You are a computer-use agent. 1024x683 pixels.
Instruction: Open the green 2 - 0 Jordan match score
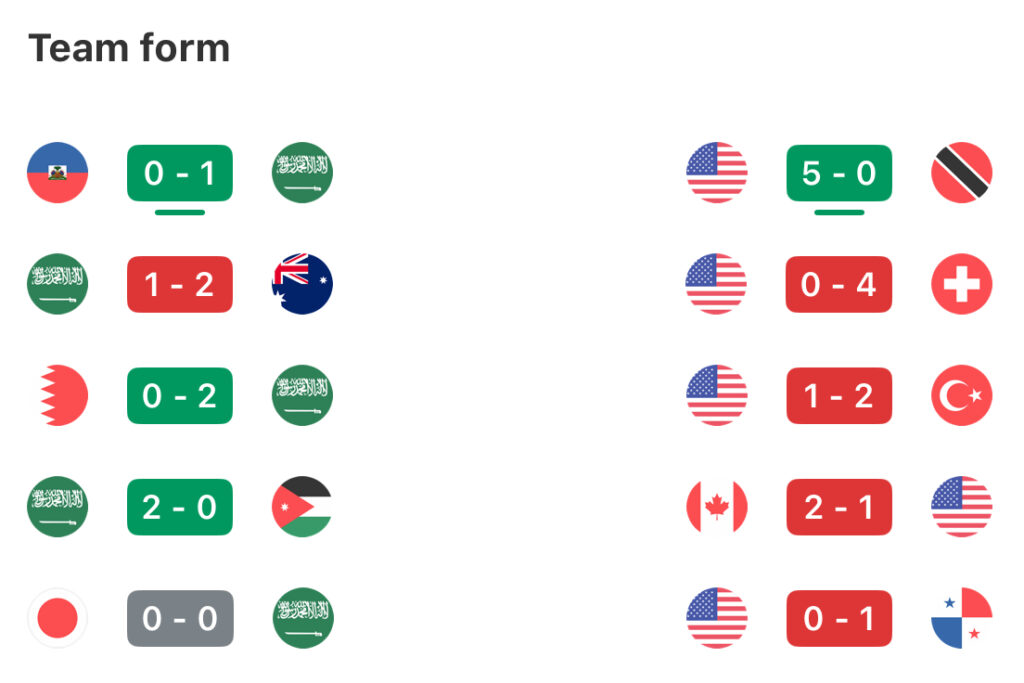coord(180,507)
